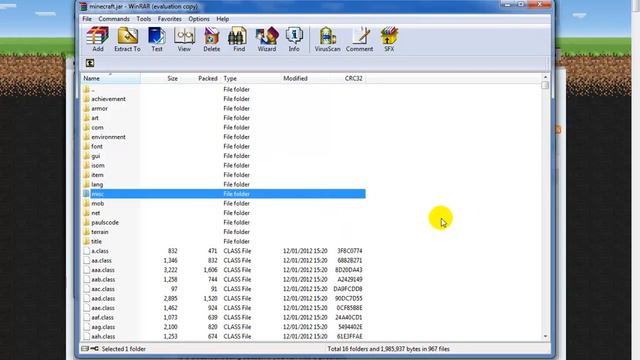Click the 'Selected 1 folder' status text
Viewport: 640px width, 360px height.
pyautogui.click(x=124, y=349)
